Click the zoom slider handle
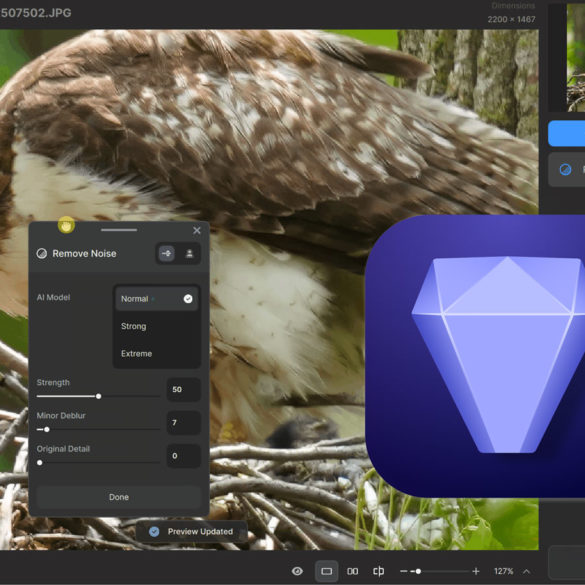Viewport: 585px width, 585px height. coord(418,571)
